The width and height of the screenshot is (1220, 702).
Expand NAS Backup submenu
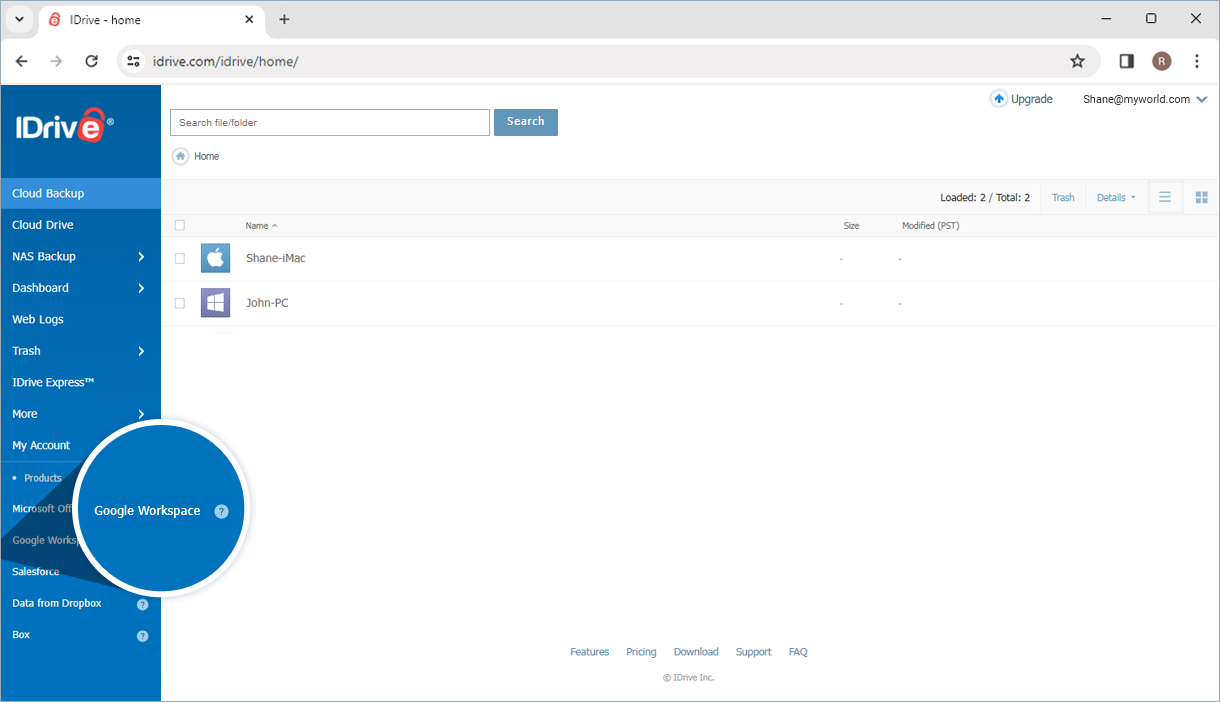pos(141,257)
